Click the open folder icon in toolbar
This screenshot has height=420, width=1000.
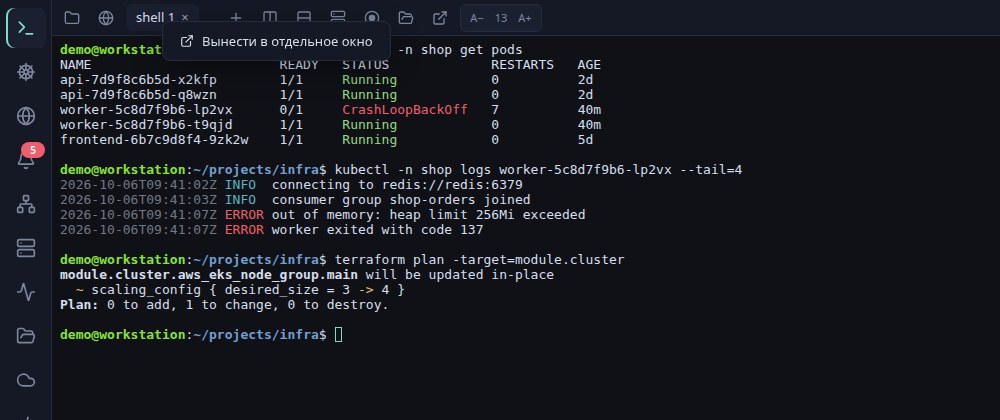coord(406,18)
